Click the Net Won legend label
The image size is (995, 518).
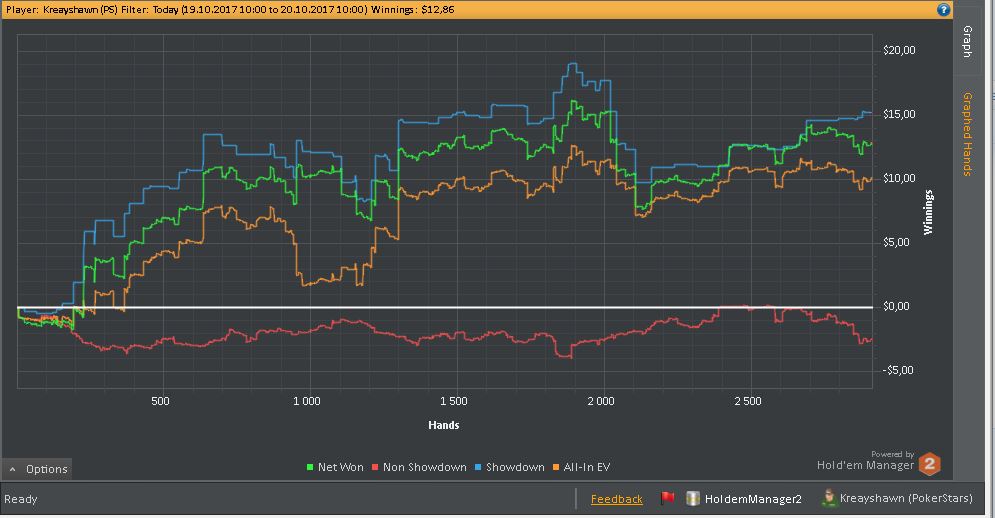coord(341,467)
